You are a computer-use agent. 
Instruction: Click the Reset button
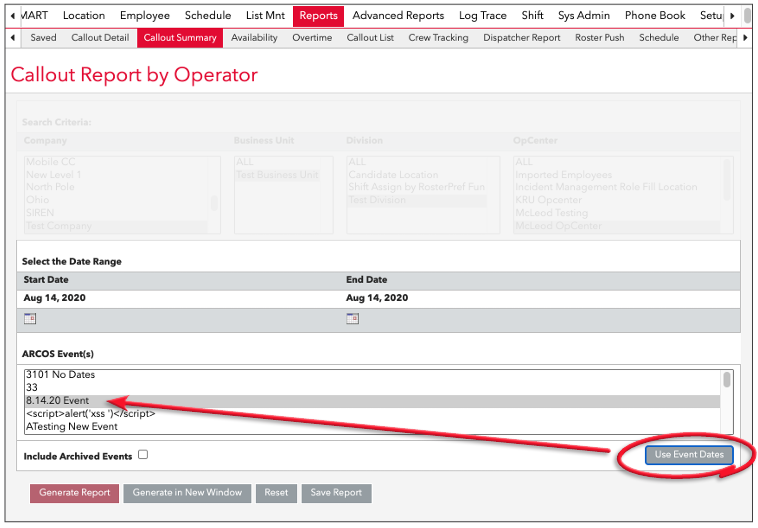[x=276, y=493]
